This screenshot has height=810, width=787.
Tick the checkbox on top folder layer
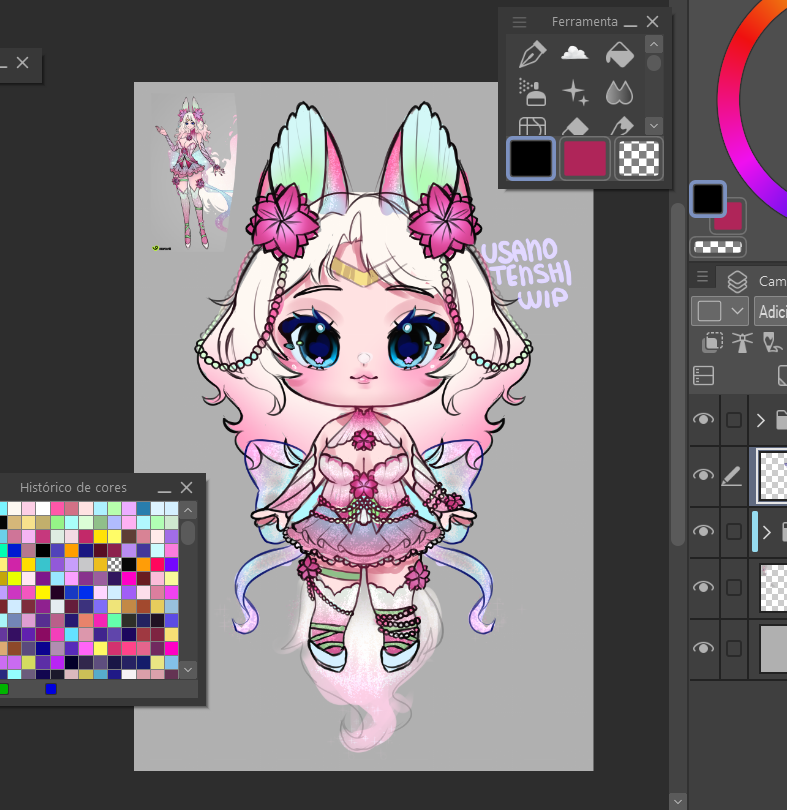click(x=734, y=420)
